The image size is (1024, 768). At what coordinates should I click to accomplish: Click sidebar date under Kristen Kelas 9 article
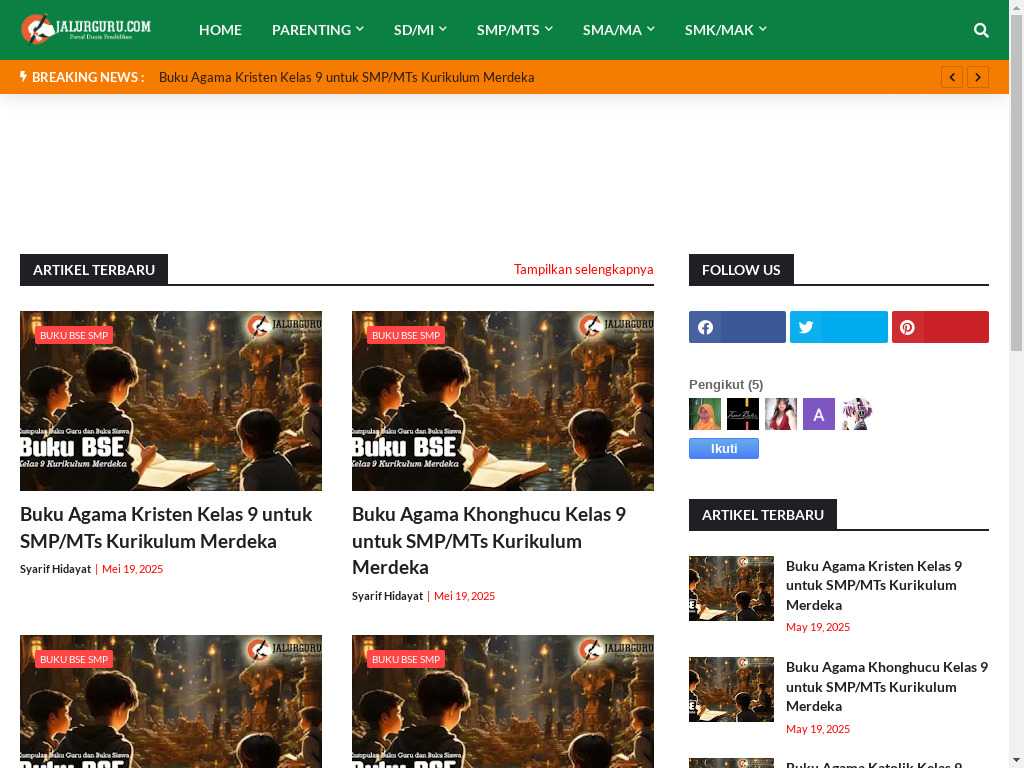(x=818, y=627)
